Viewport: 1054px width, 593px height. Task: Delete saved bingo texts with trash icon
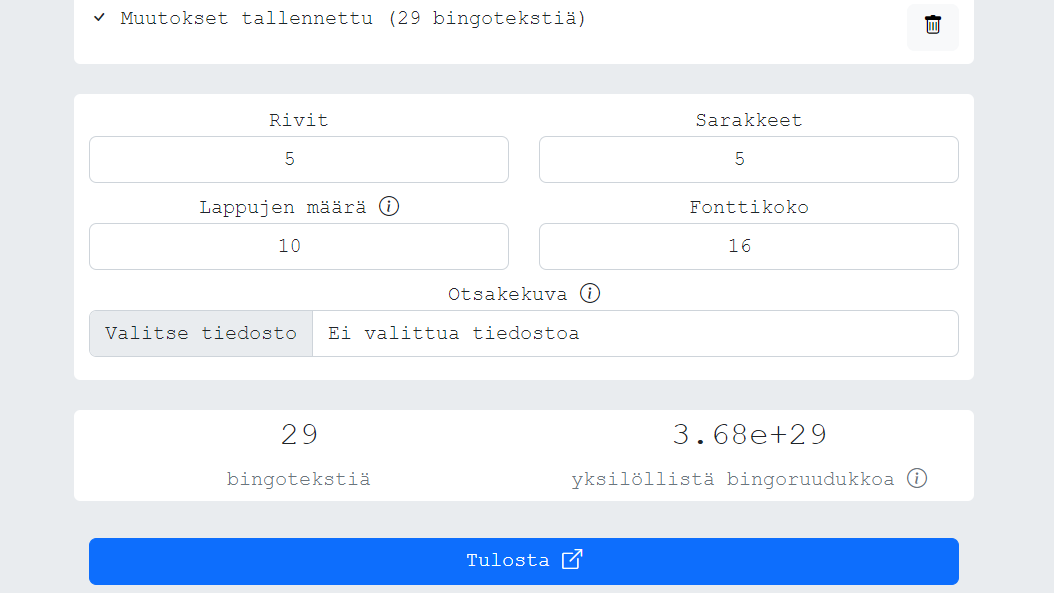(x=932, y=26)
